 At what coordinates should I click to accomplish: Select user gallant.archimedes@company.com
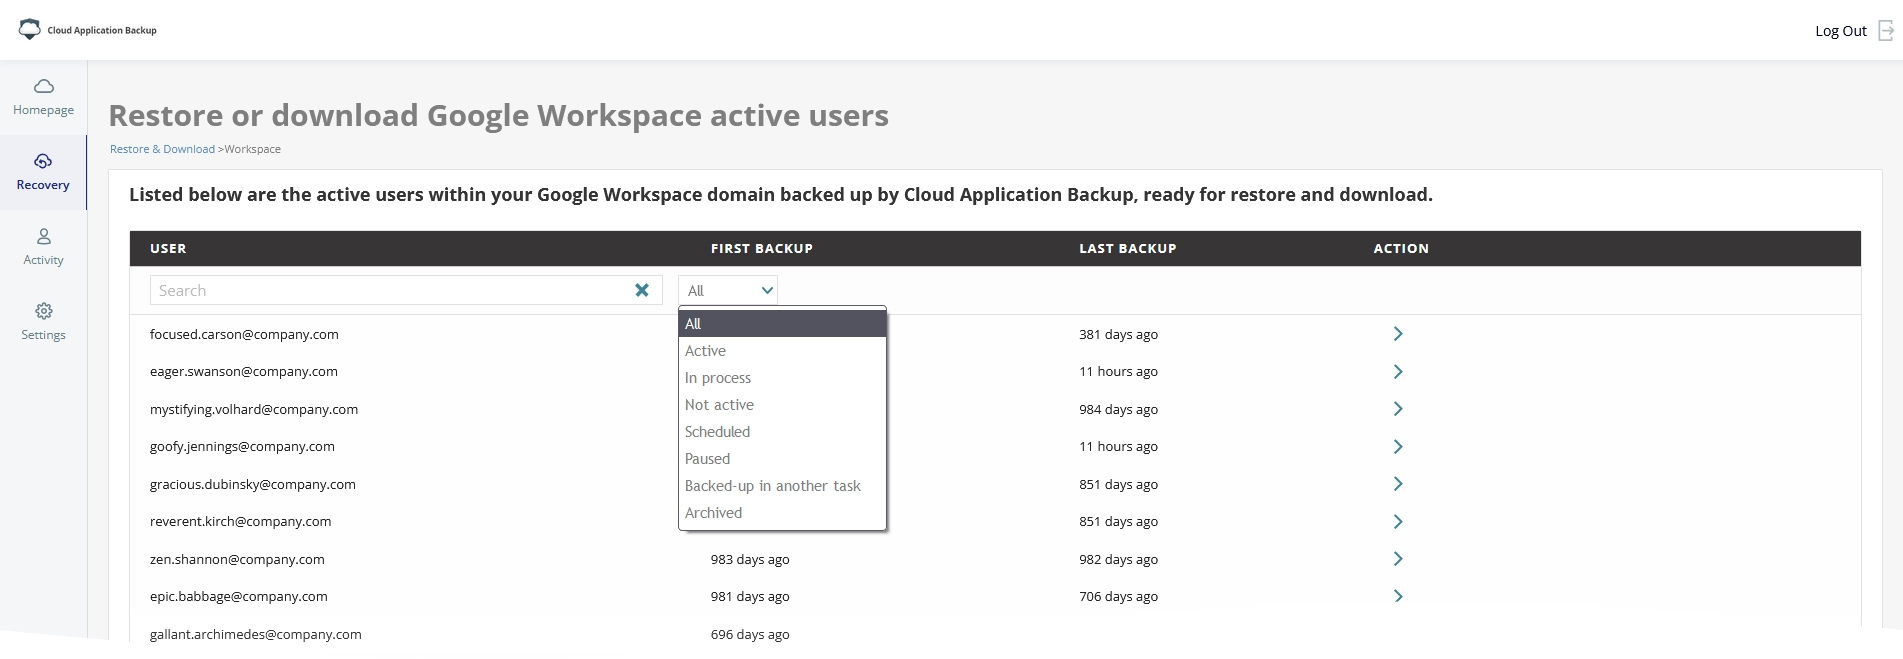256,635
